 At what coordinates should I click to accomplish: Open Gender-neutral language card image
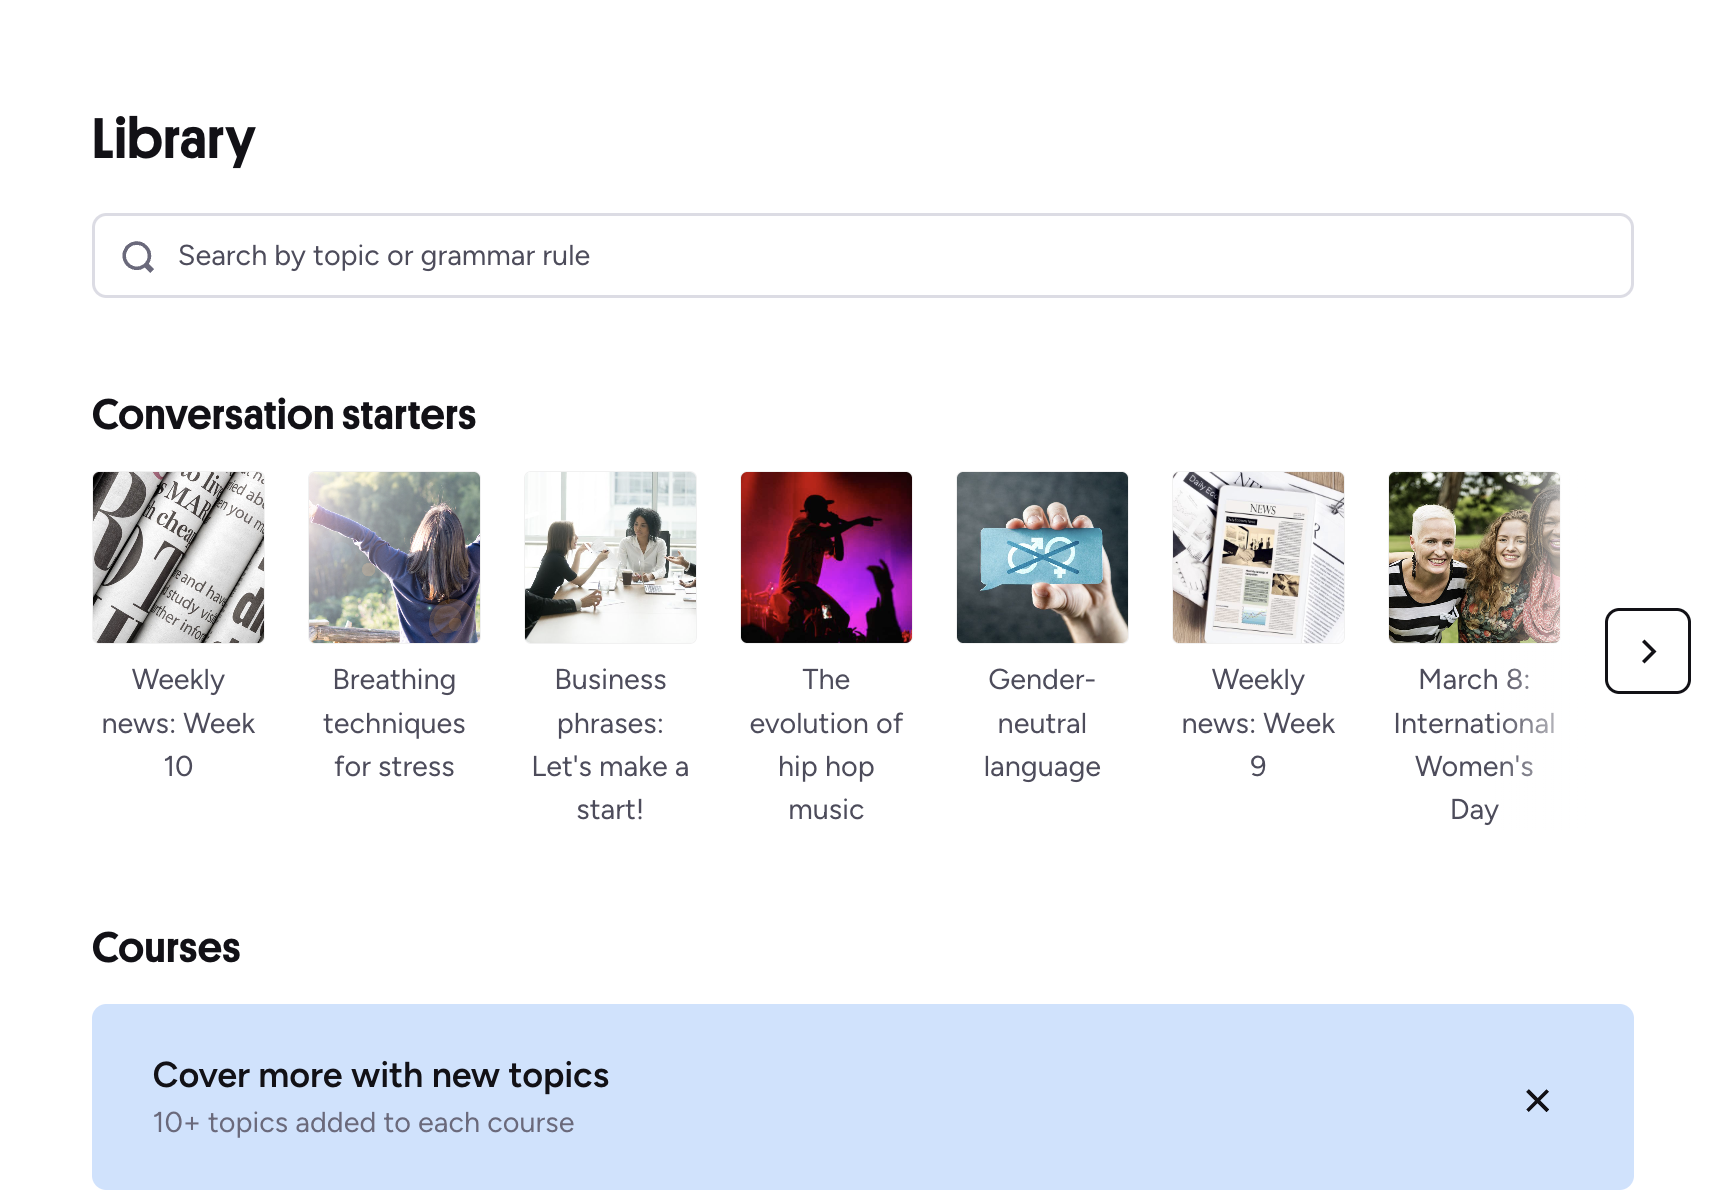pyautogui.click(x=1042, y=557)
